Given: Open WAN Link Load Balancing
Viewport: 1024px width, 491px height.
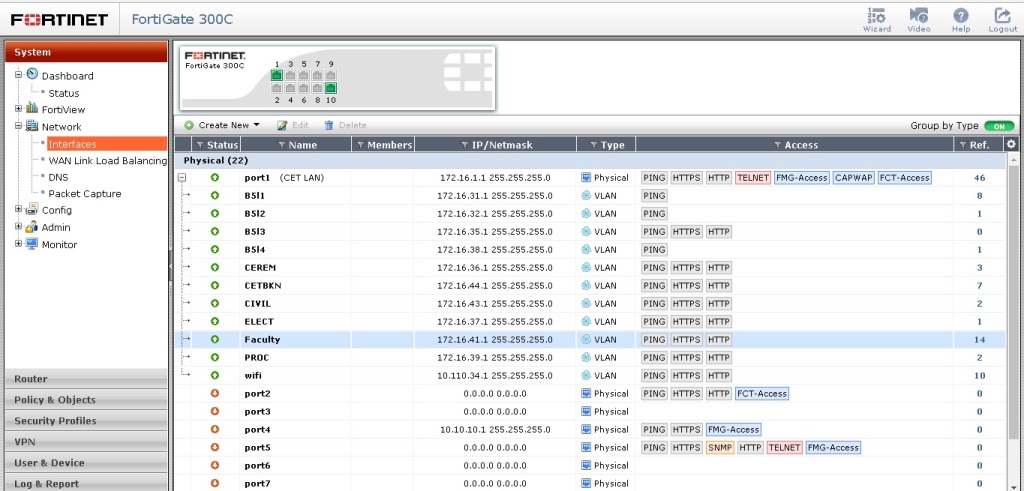Looking at the screenshot, I should click(x=108, y=161).
